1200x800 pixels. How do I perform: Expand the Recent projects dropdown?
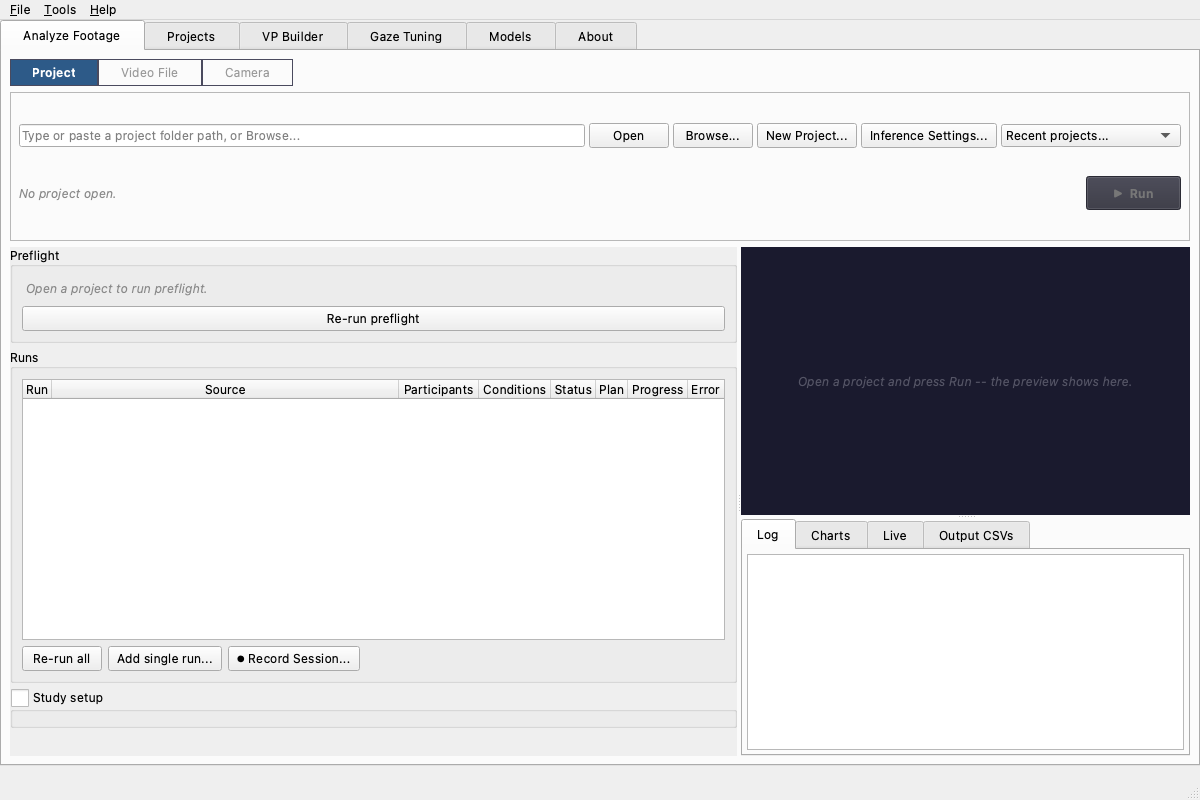point(1090,135)
